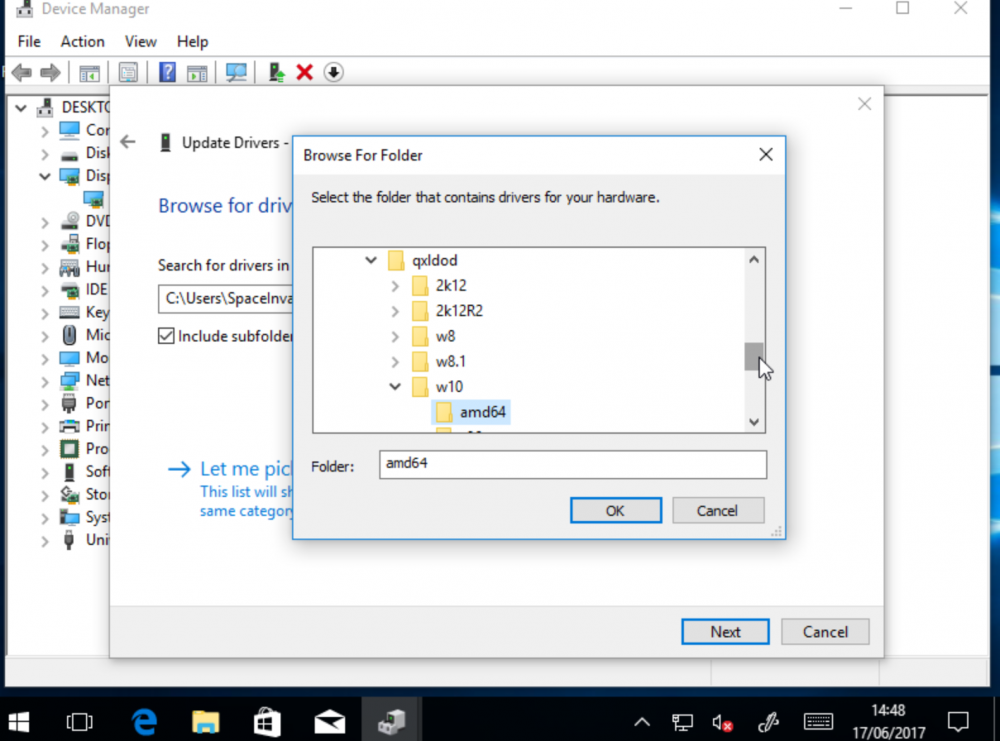1000x741 pixels.
Task: Click the action pane toolbar icon
Action: pos(197,73)
